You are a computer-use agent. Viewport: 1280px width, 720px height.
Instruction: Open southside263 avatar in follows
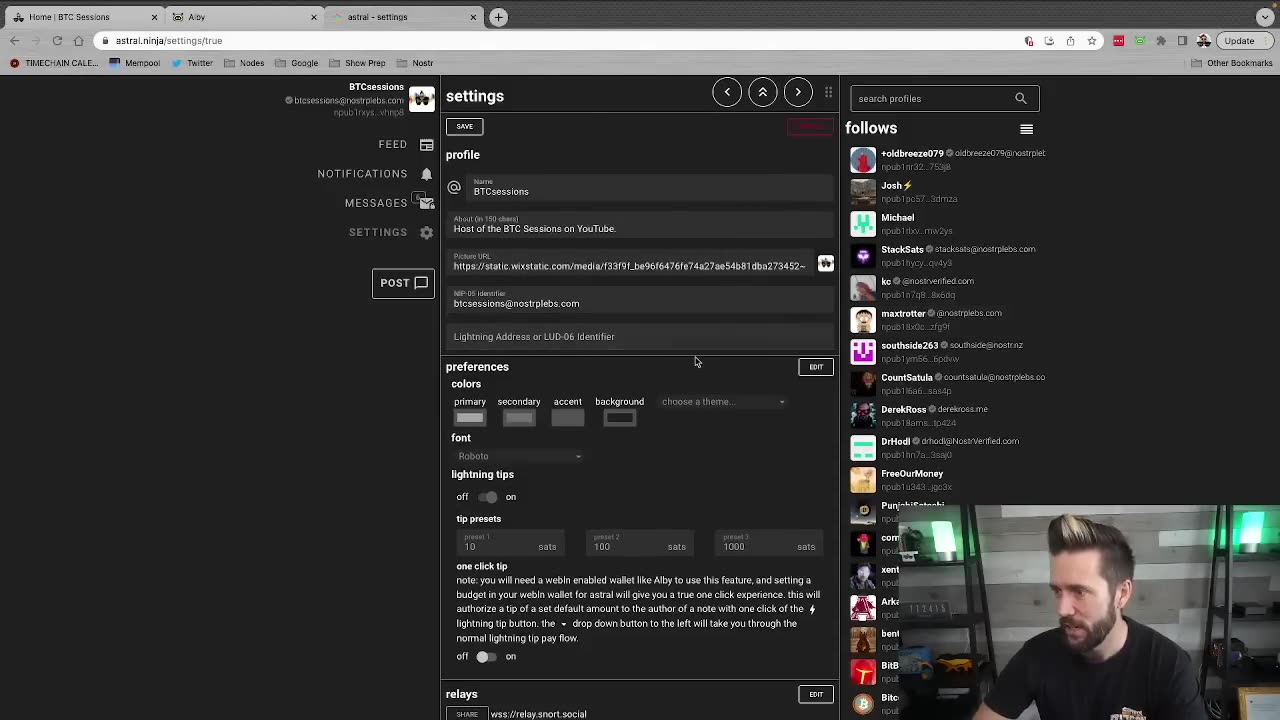point(862,352)
